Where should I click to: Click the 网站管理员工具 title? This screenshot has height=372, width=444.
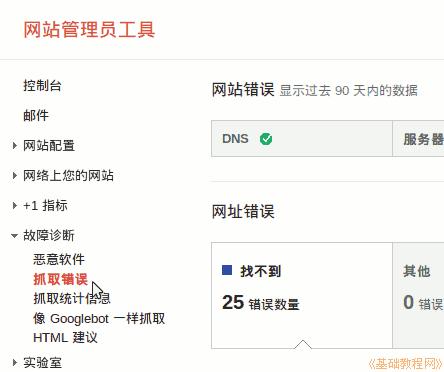[89, 30]
